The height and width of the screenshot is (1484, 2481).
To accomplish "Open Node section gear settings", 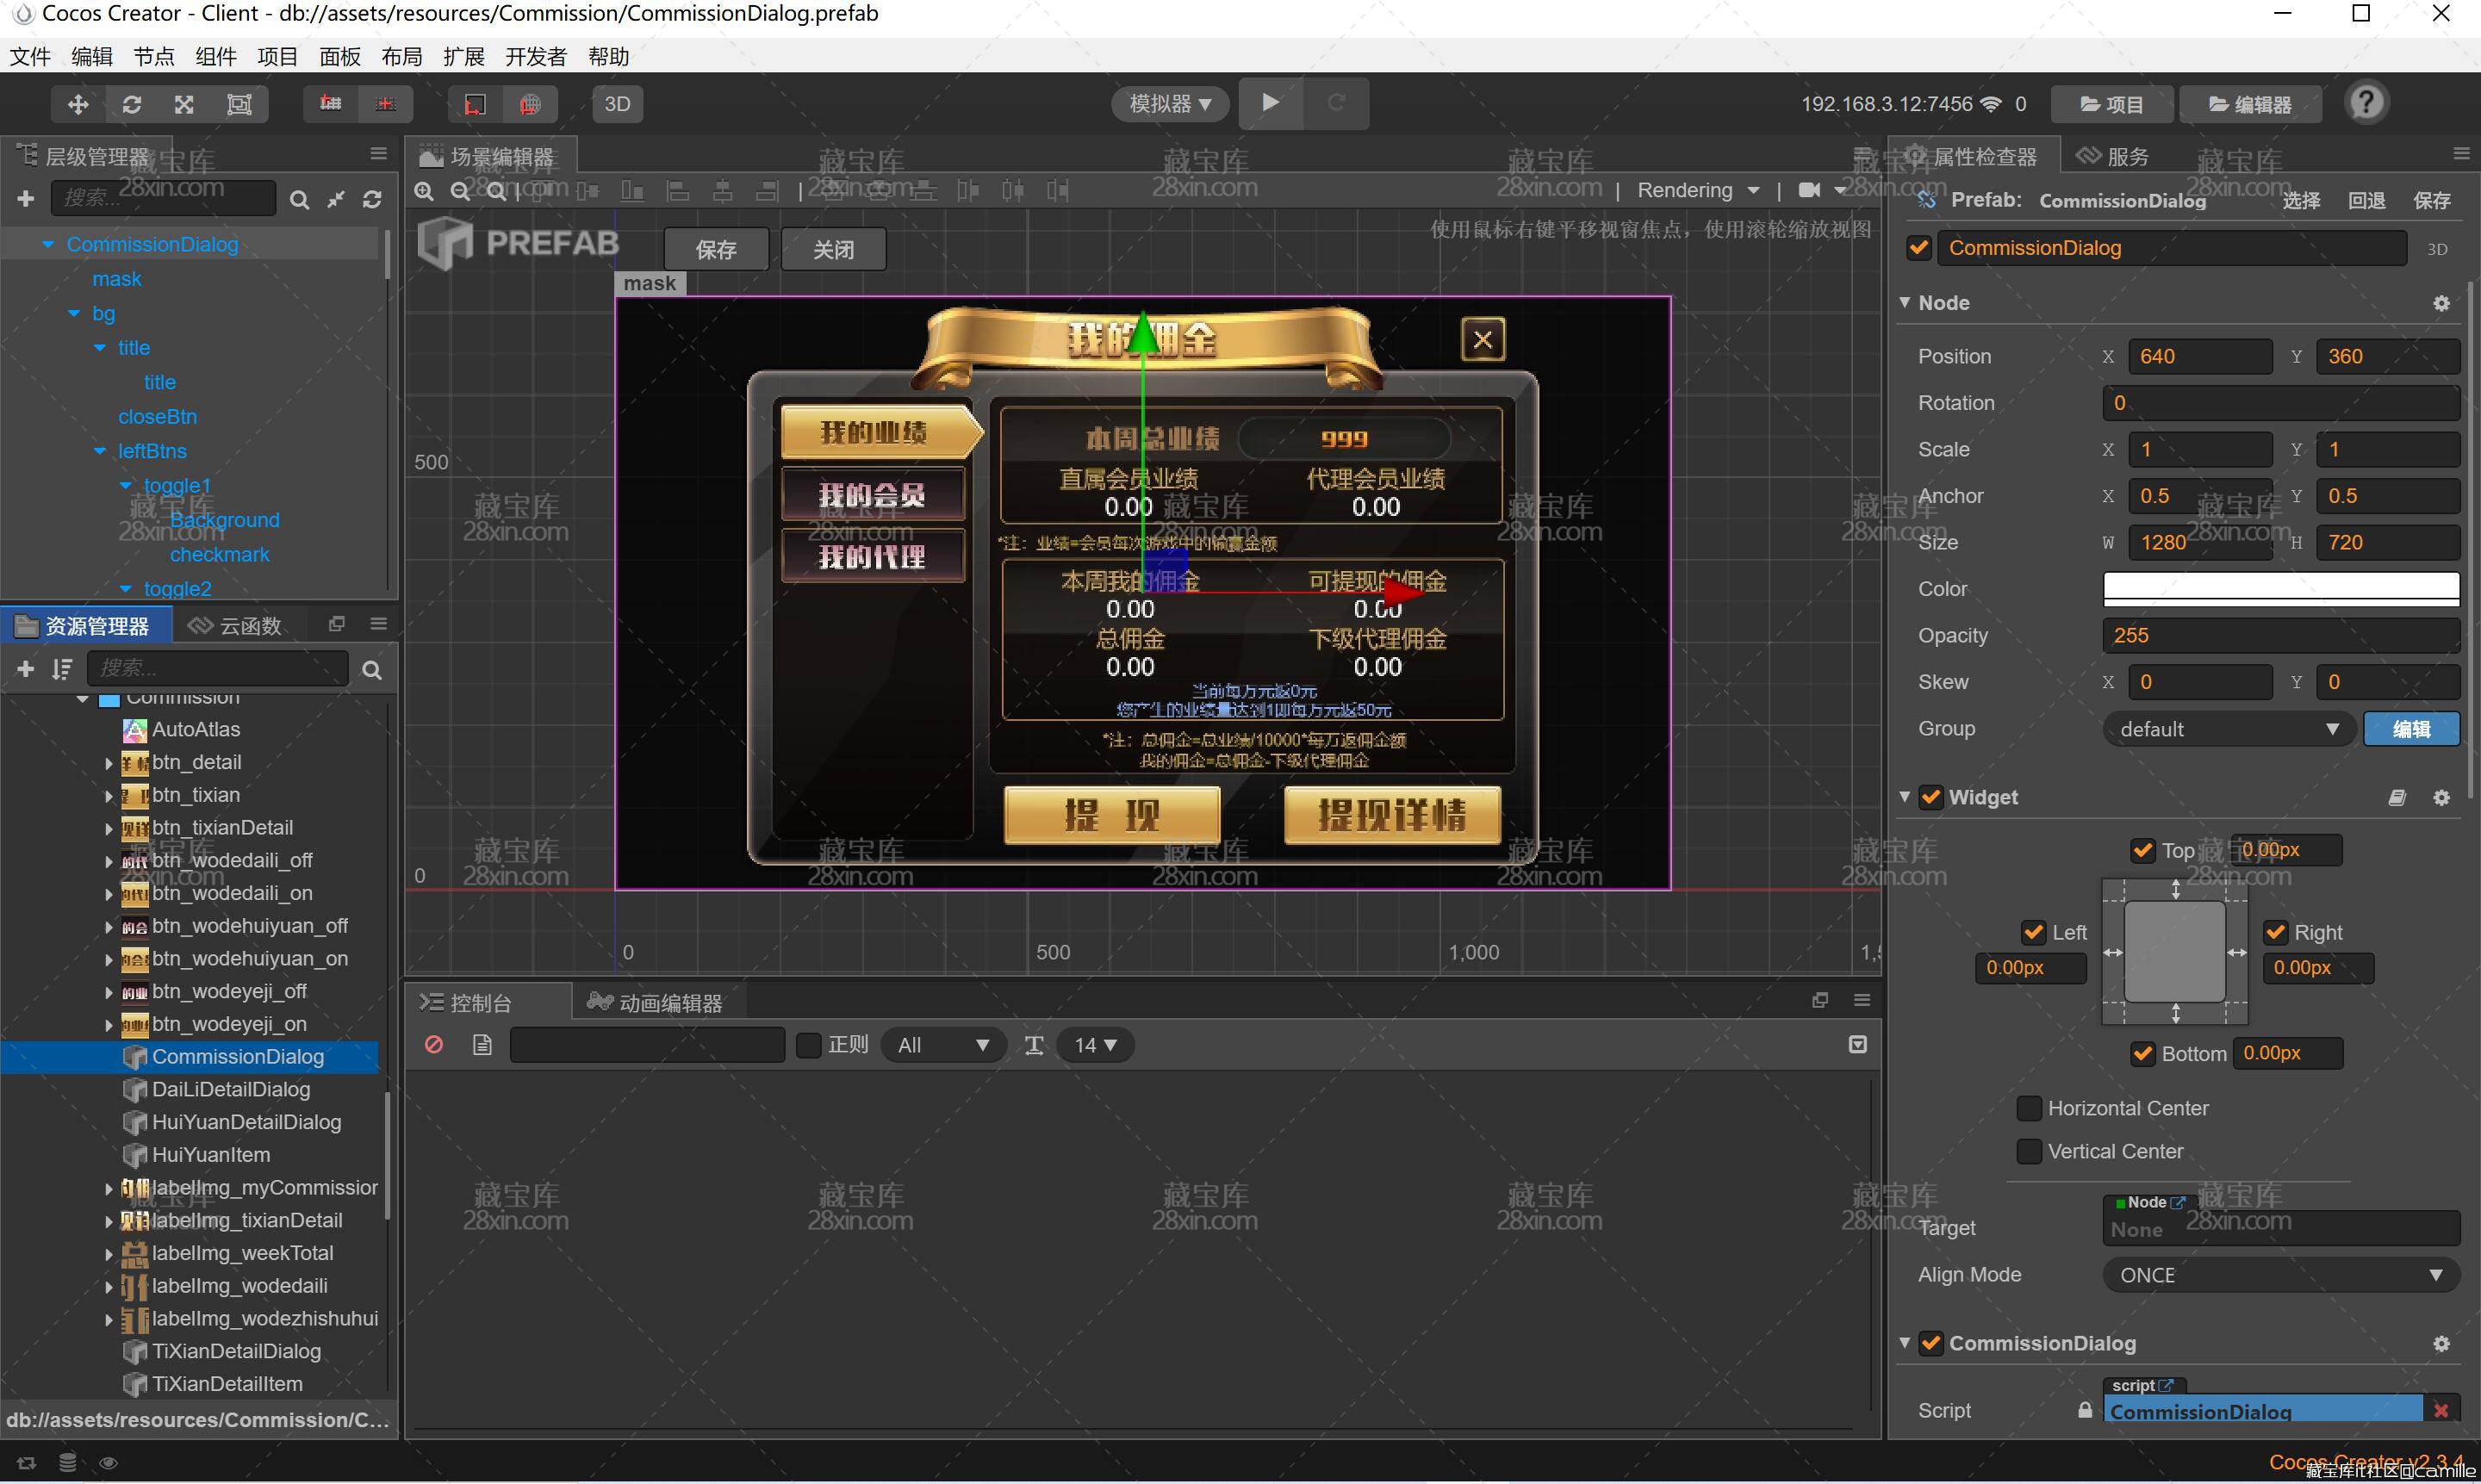I will [2441, 303].
